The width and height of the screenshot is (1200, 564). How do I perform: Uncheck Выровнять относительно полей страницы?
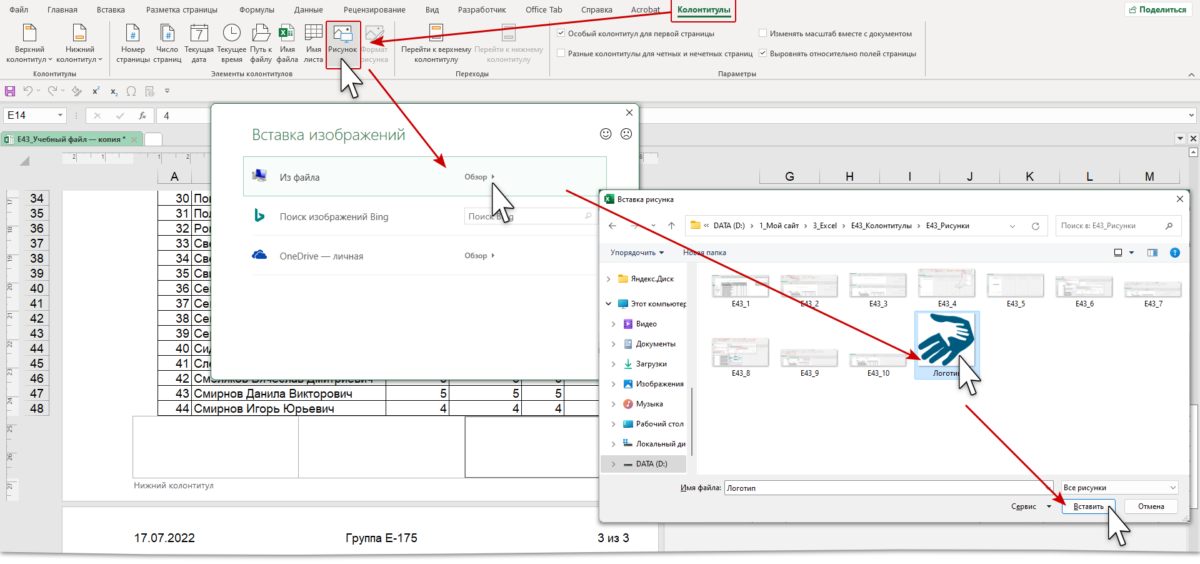[x=764, y=52]
